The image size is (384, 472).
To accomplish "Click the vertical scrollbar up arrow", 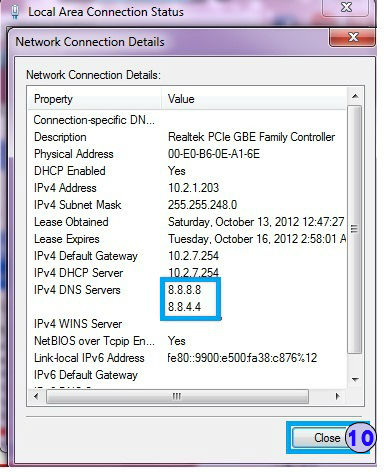I will click(x=355, y=96).
